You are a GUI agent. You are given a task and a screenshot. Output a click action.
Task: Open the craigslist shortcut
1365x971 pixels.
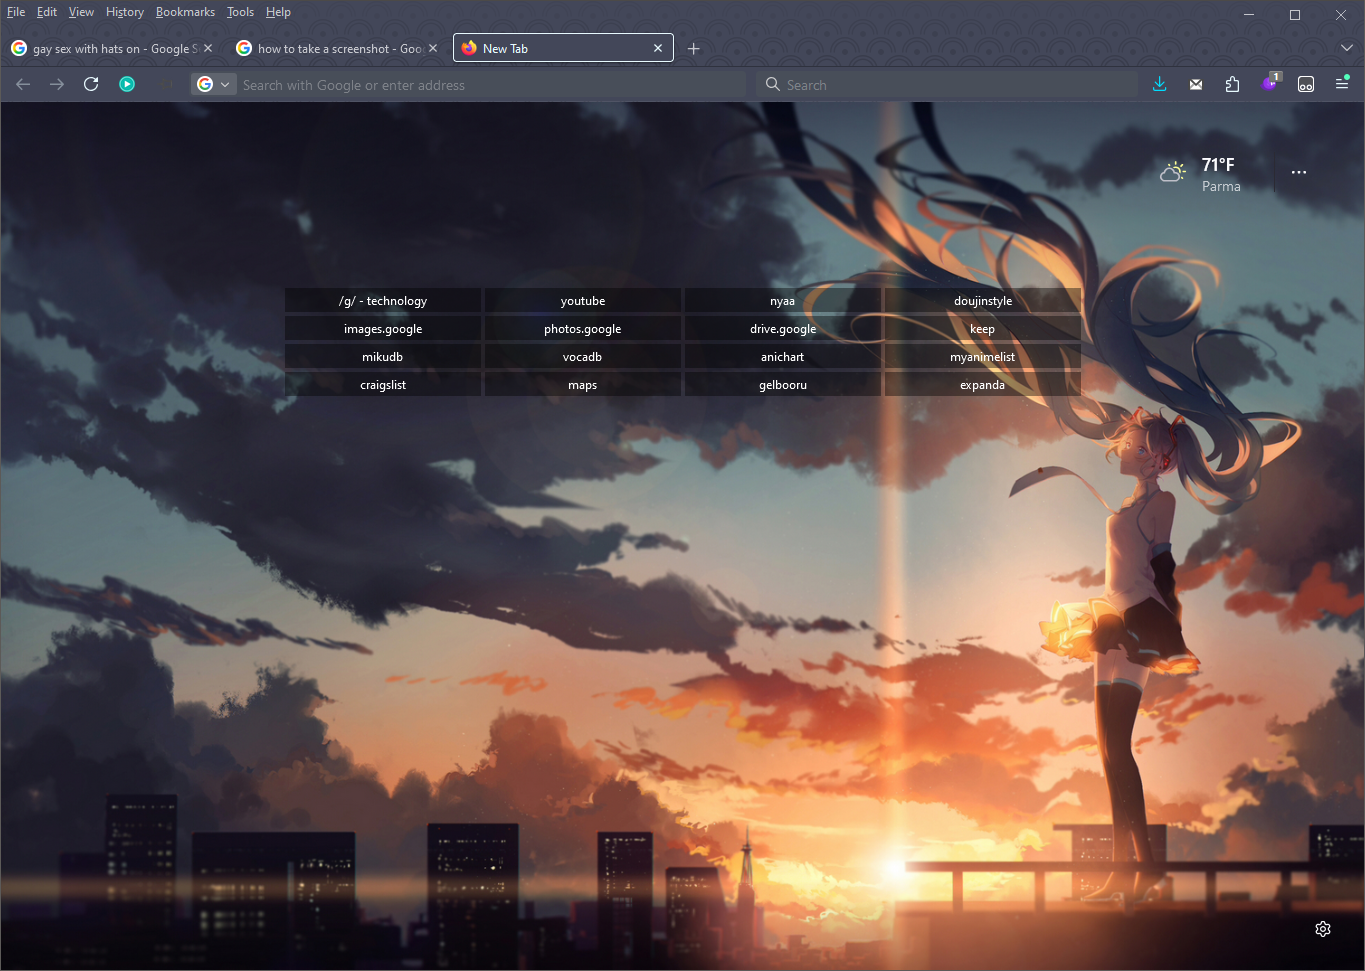[383, 385]
